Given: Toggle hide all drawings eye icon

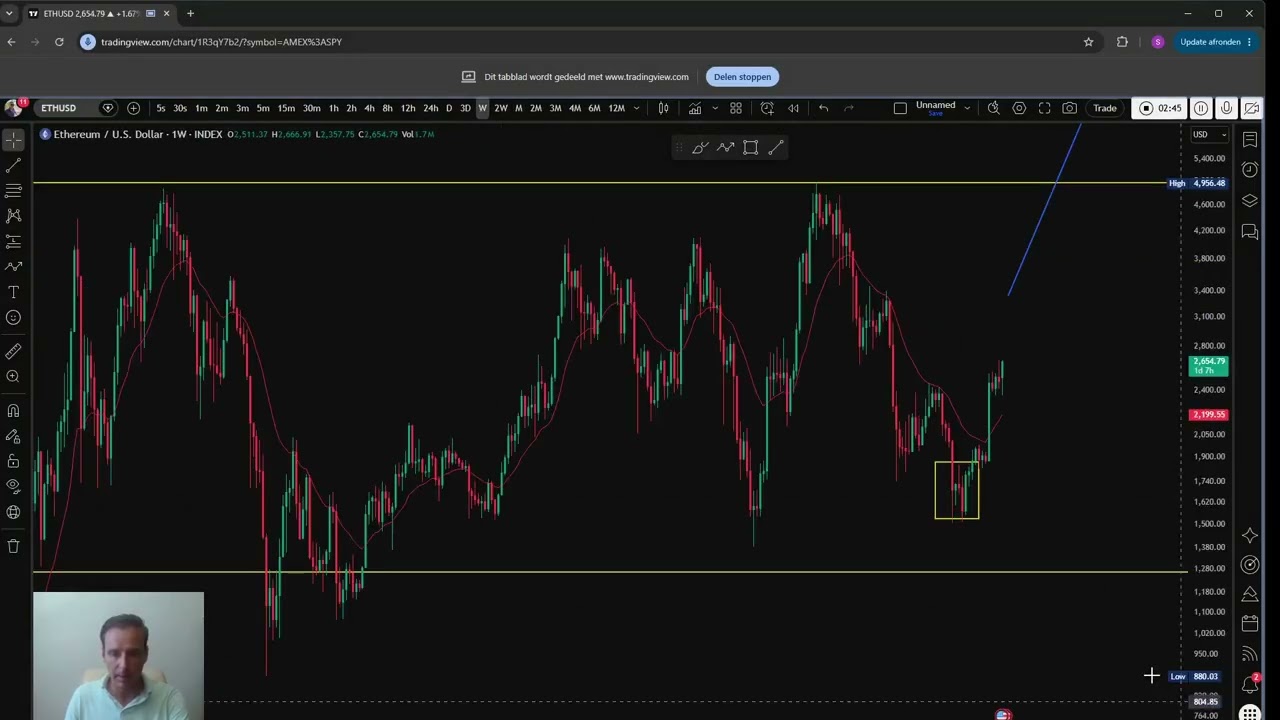Looking at the screenshot, I should (x=13, y=487).
